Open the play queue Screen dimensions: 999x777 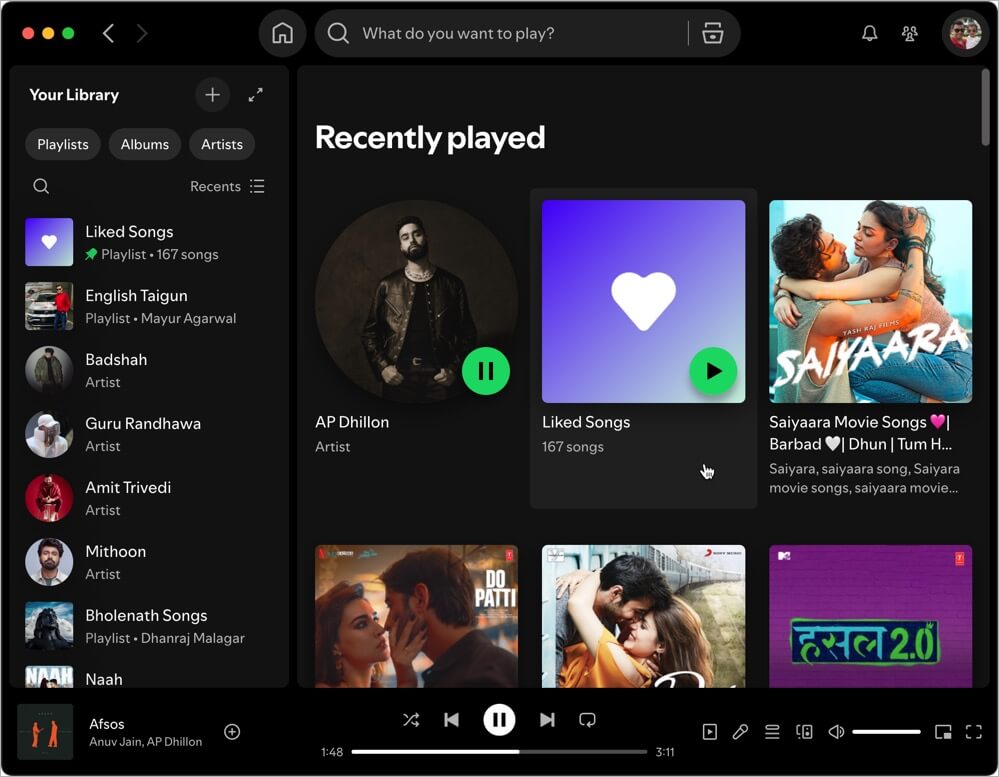(x=772, y=732)
